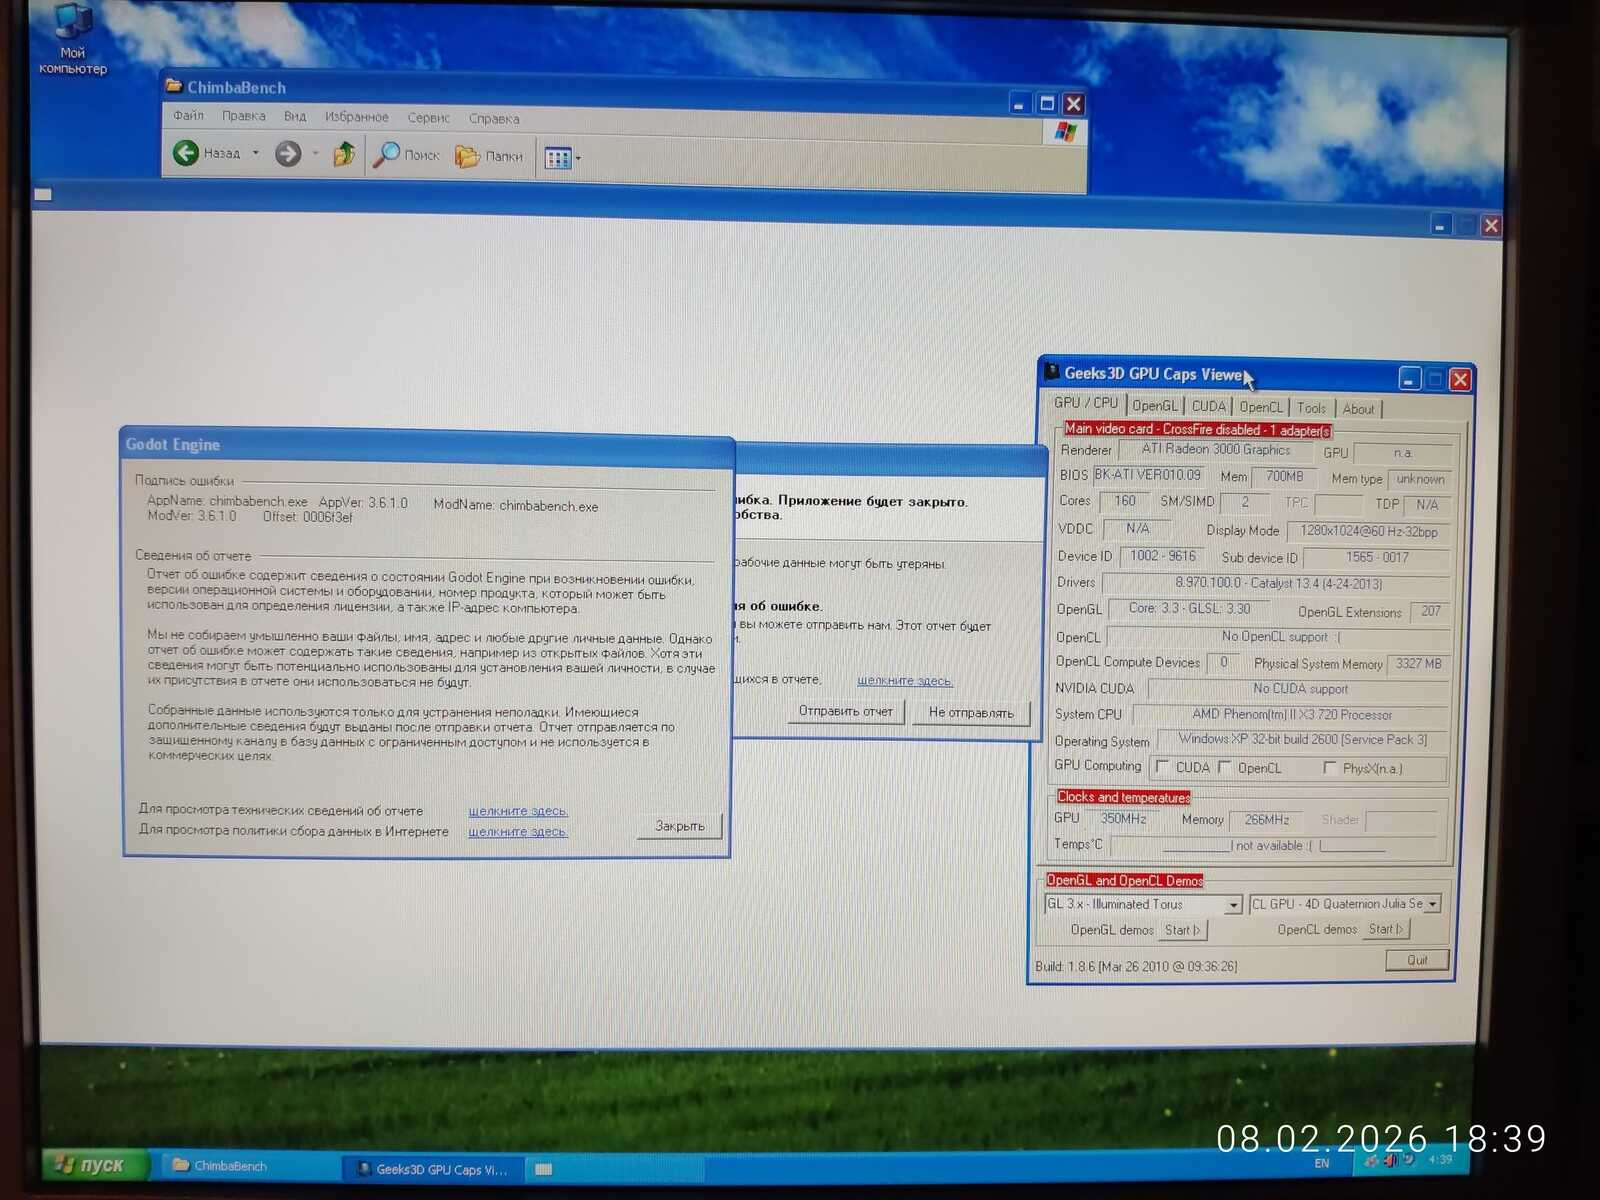1600x1200 pixels.
Task: Click Quit in GPU Caps Viewer
Action: [1417, 960]
